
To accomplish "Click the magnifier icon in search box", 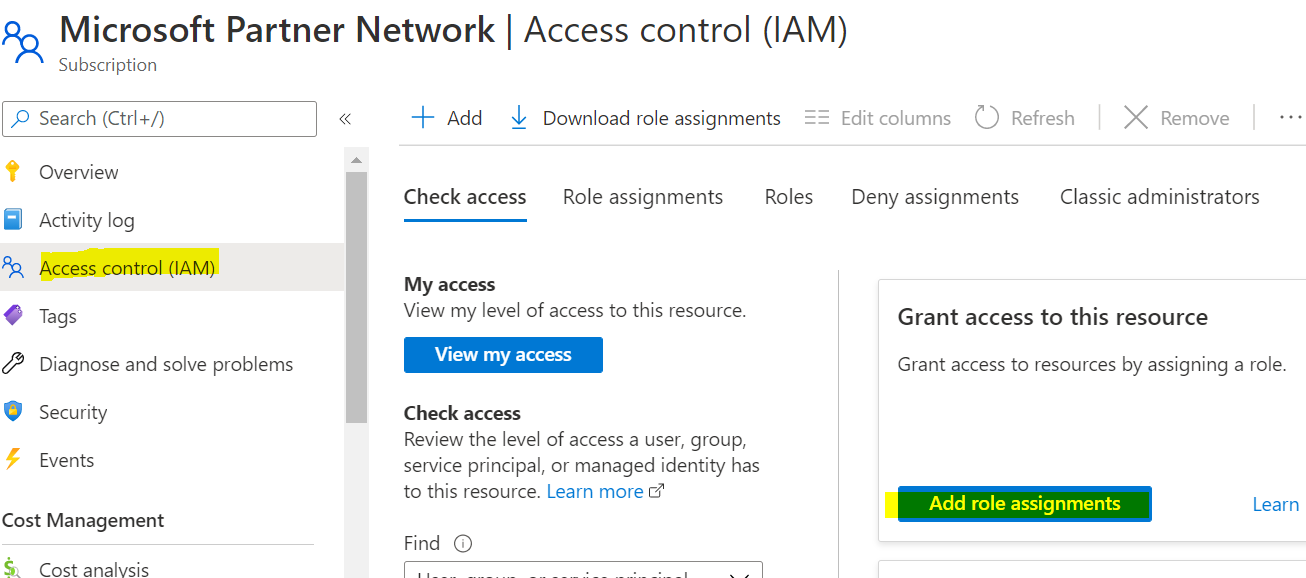I will 22,118.
